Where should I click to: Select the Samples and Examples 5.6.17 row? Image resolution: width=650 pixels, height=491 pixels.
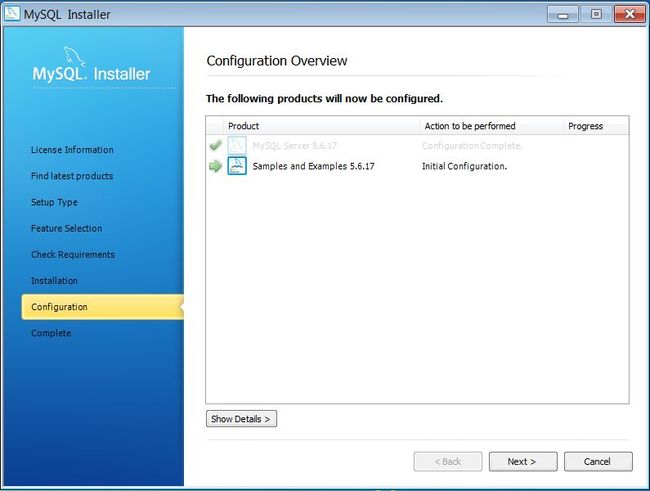[x=417, y=166]
